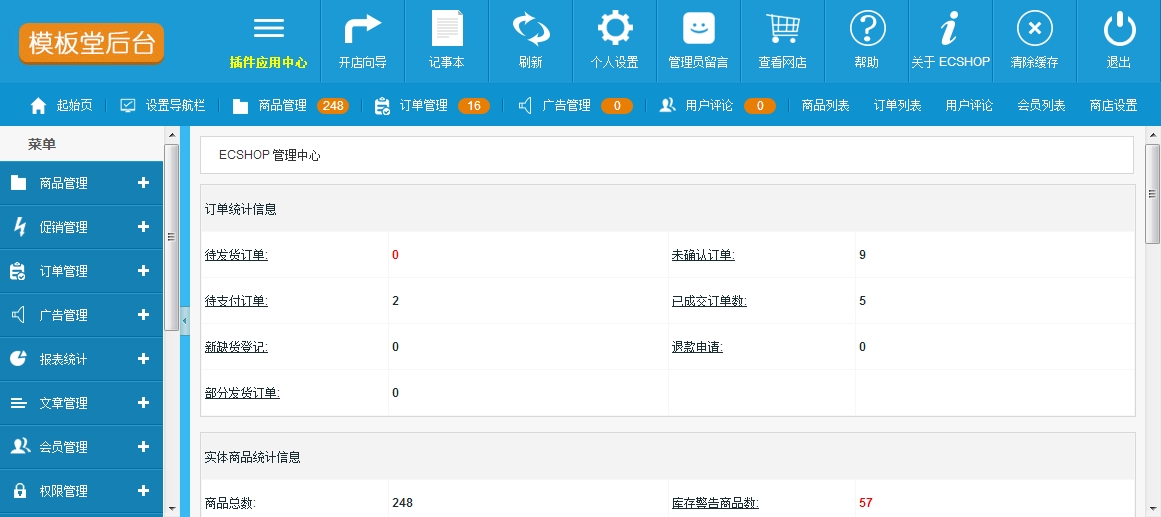Open 管理员留言 smiley message icon

[x=698, y=29]
